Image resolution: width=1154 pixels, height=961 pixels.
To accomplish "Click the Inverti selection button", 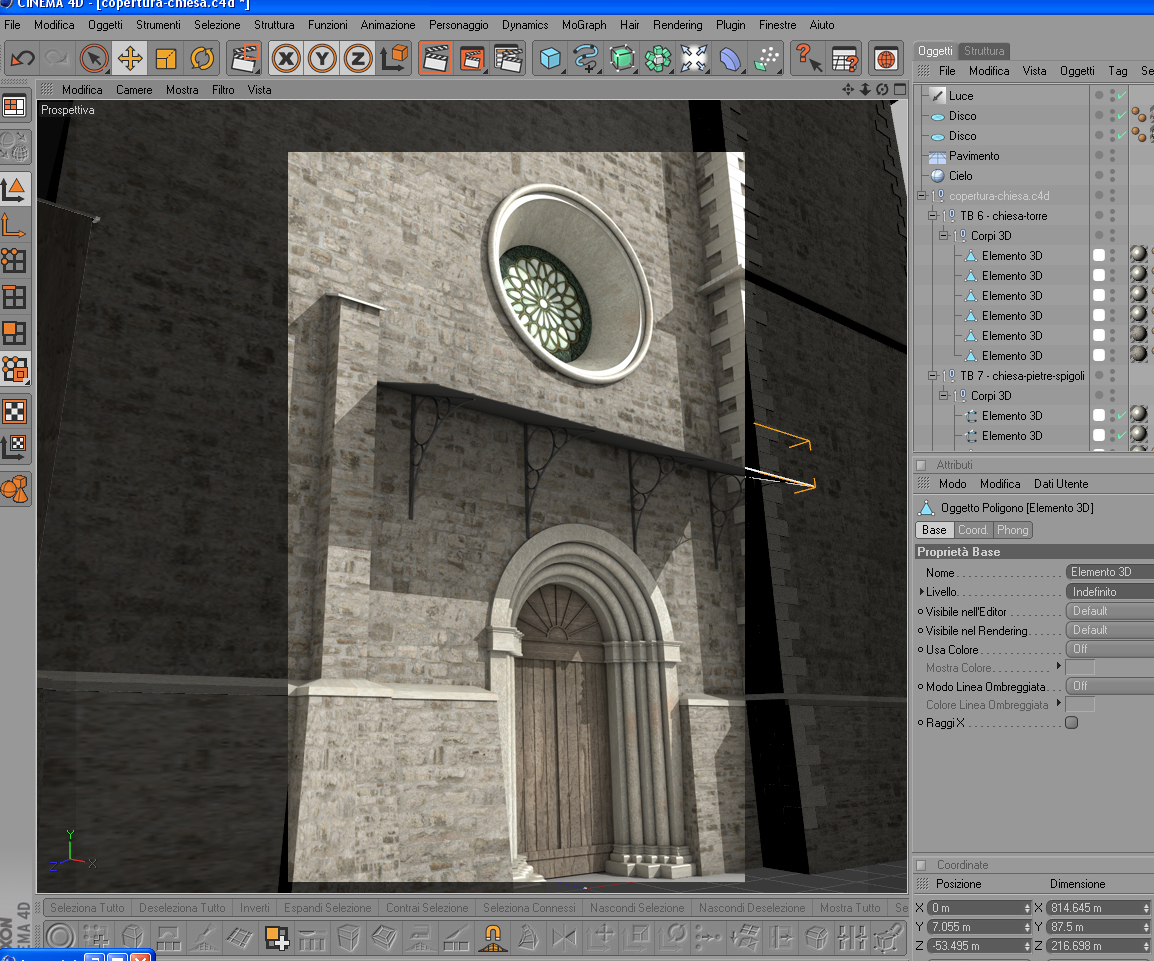I will pyautogui.click(x=255, y=908).
